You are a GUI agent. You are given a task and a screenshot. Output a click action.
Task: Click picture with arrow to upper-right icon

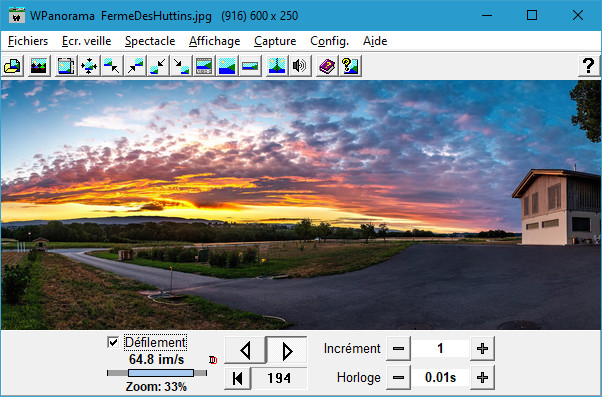click(x=135, y=66)
